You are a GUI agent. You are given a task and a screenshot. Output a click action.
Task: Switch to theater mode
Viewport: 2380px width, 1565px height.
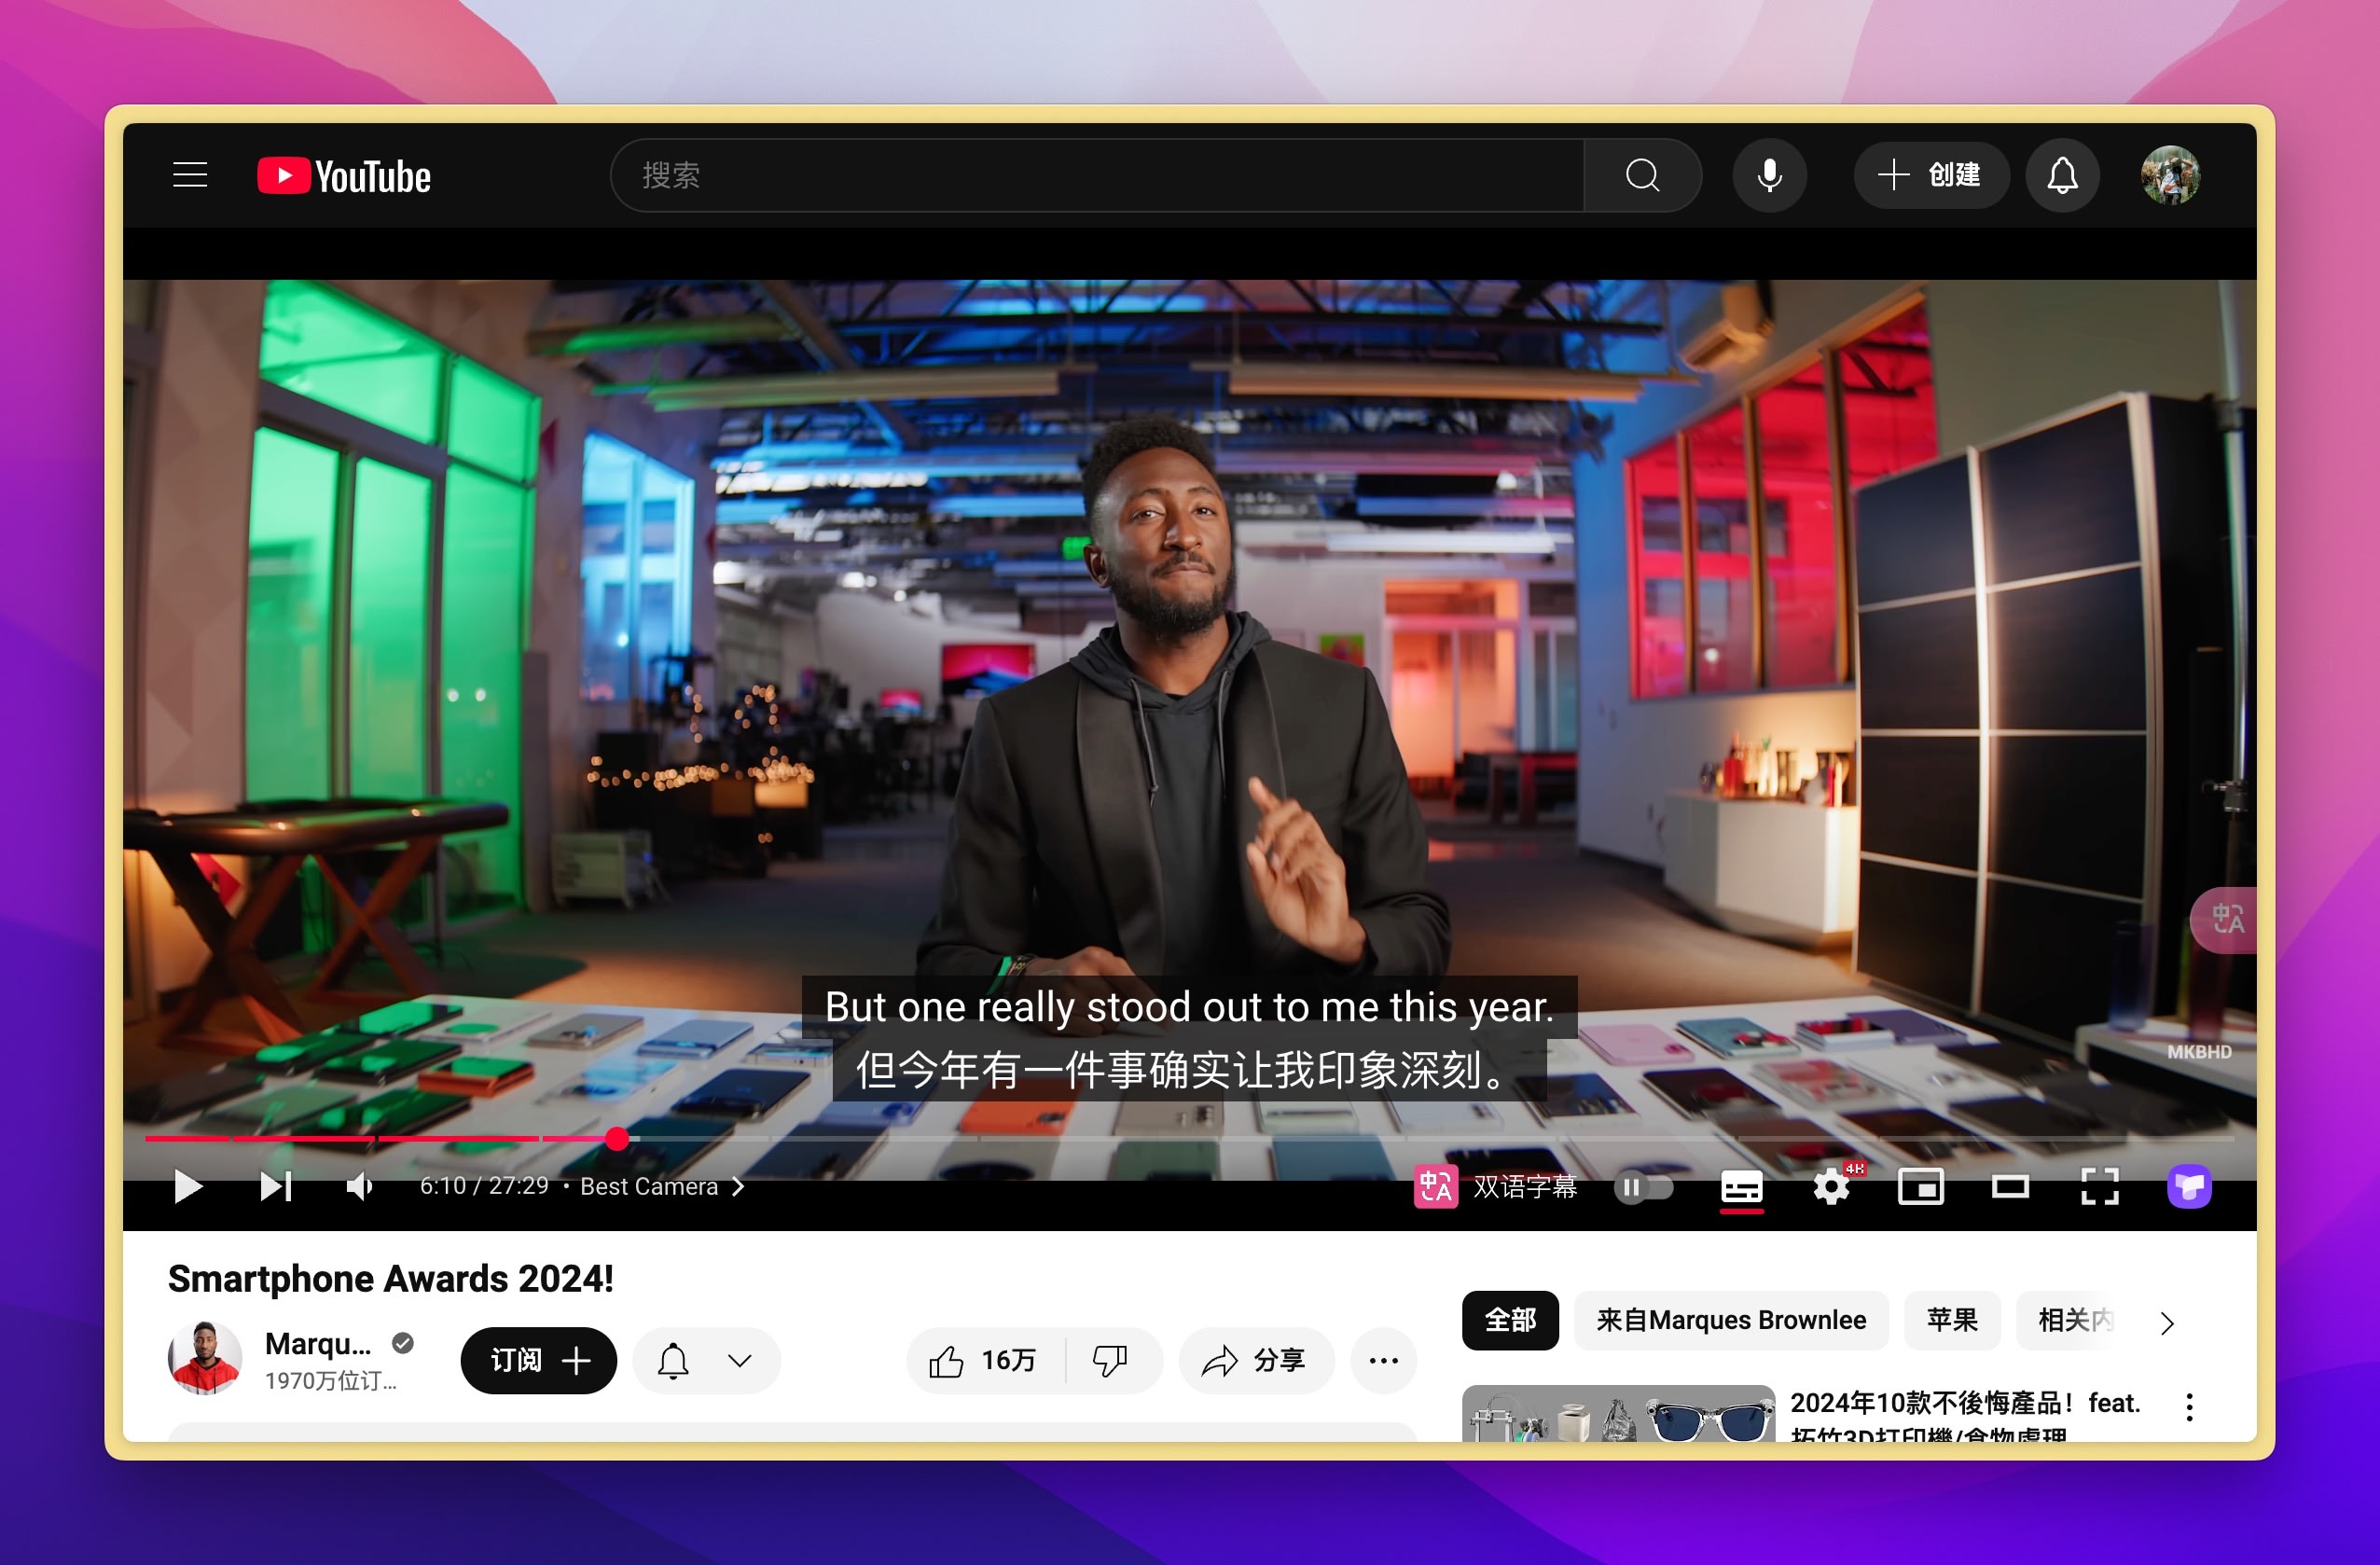coord(2010,1187)
